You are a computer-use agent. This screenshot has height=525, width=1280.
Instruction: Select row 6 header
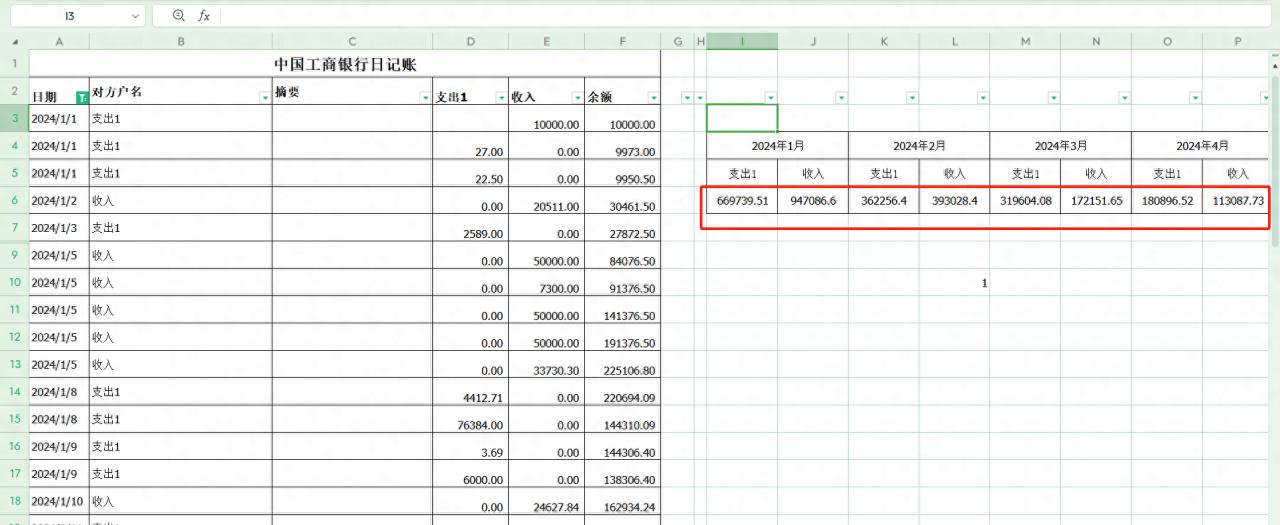(14, 200)
